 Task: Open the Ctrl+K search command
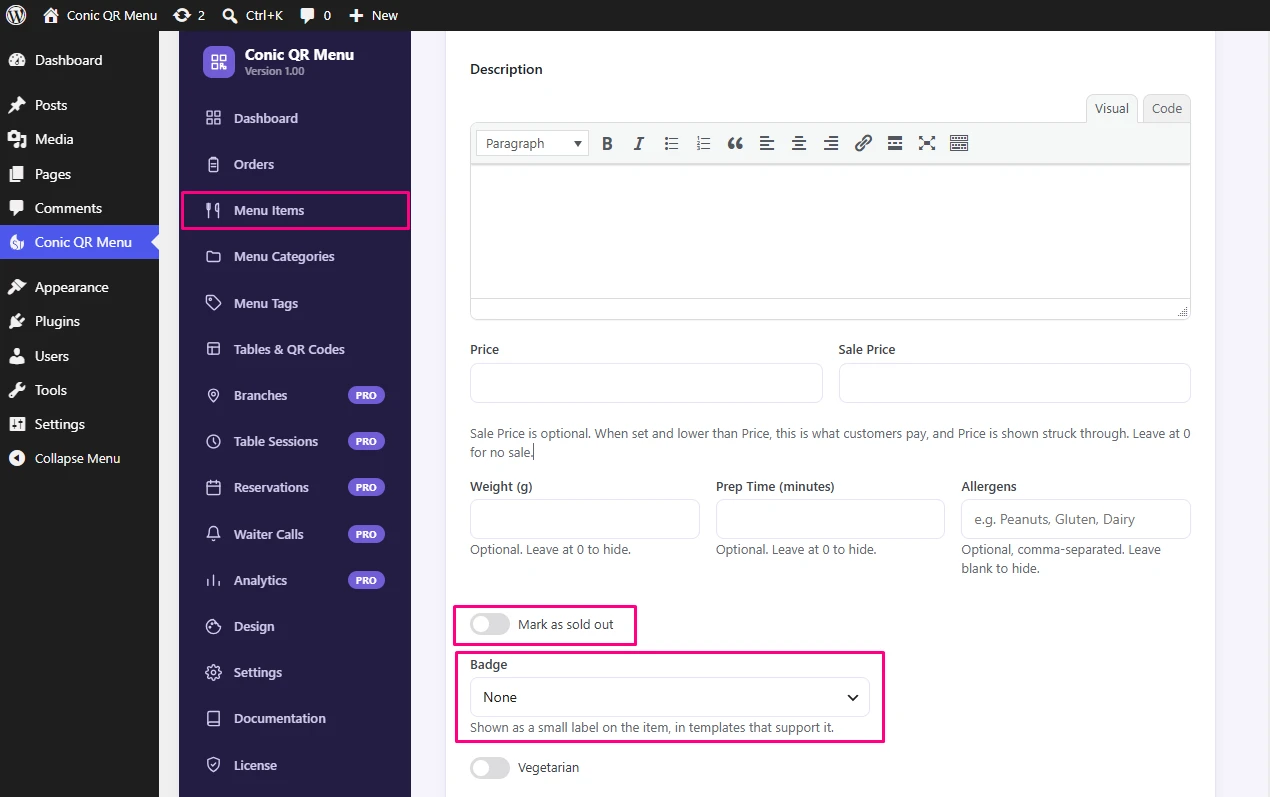click(x=254, y=15)
